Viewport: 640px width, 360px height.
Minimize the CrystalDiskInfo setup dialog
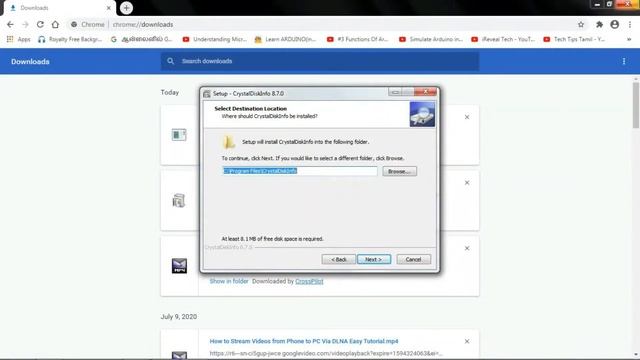(395, 92)
